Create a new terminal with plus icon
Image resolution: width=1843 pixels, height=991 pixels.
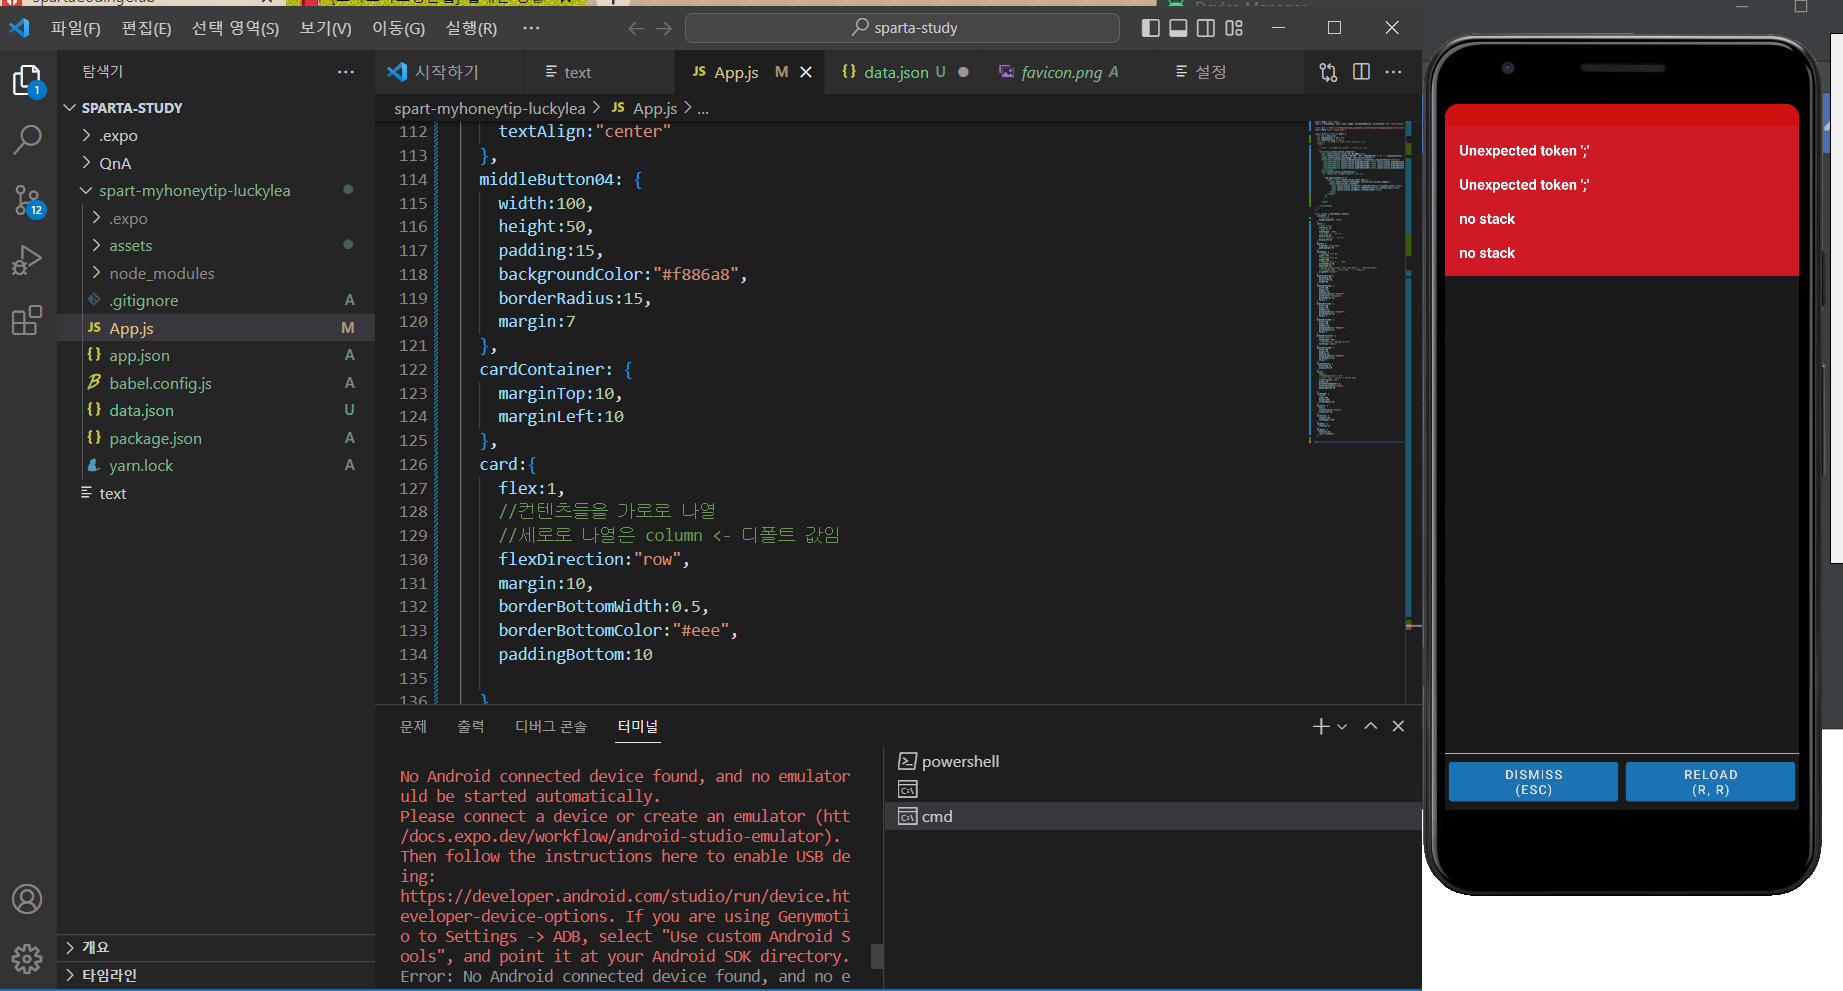click(x=1321, y=727)
